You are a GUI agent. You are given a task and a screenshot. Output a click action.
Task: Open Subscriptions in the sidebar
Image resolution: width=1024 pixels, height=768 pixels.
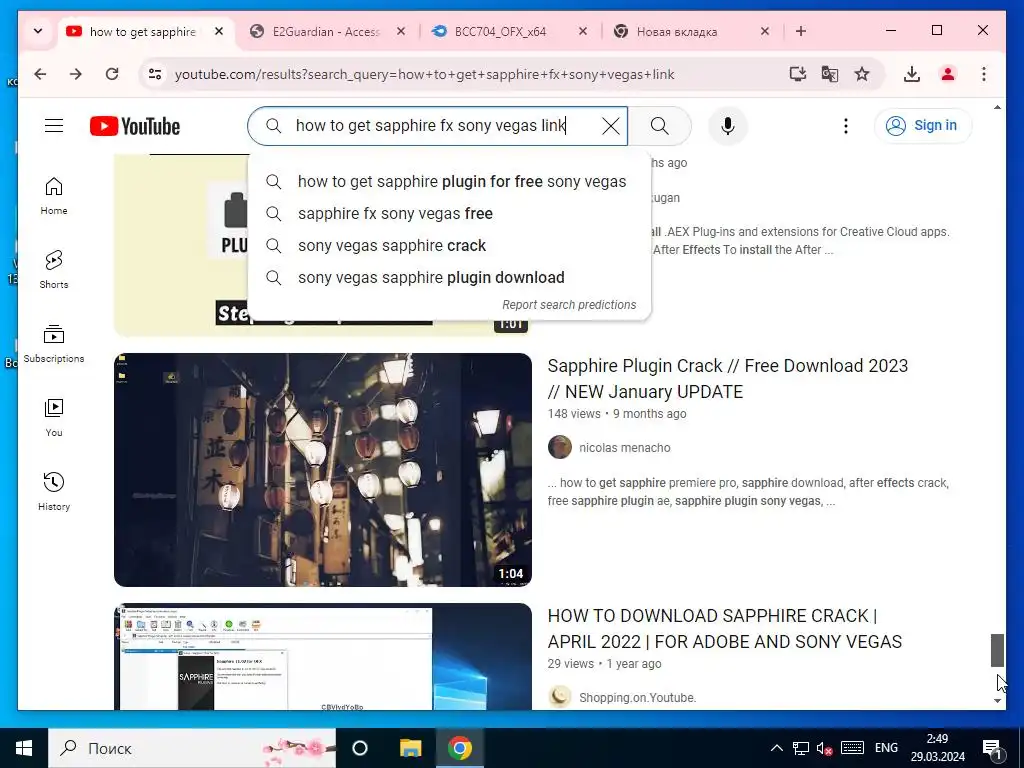(54, 344)
